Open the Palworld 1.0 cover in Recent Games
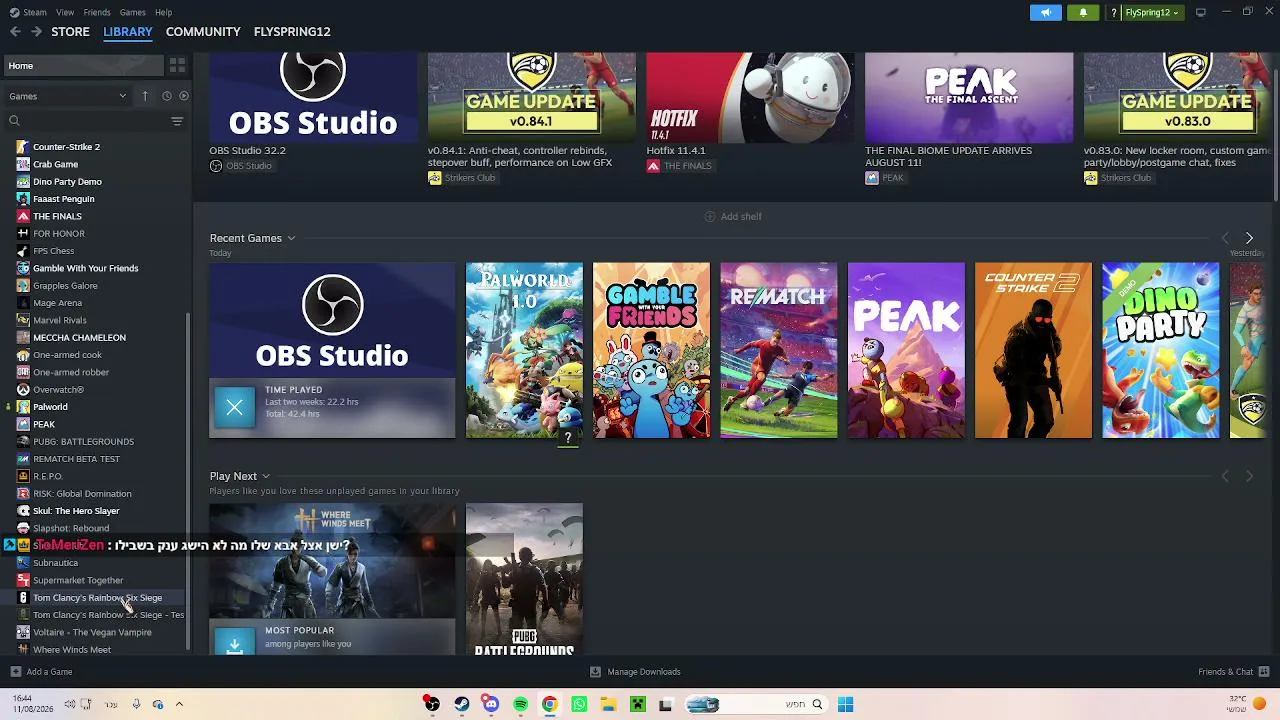This screenshot has width=1280, height=720. (524, 350)
